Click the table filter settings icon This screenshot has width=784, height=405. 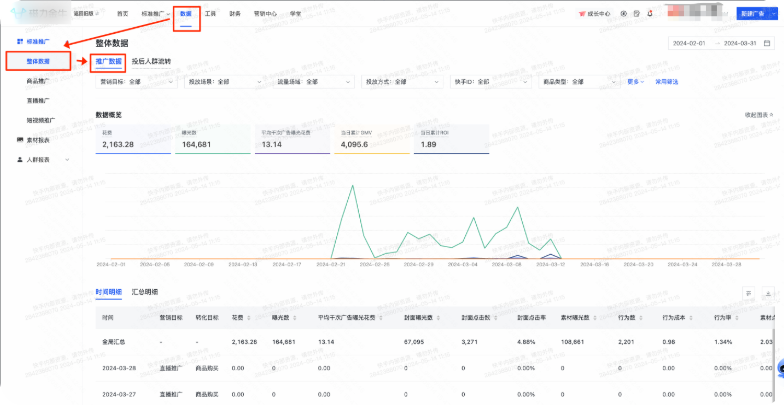point(748,292)
